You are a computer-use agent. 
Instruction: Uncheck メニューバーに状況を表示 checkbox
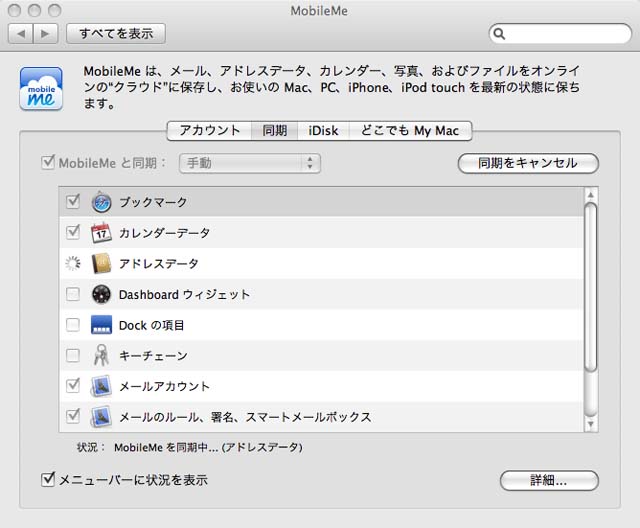click(48, 479)
